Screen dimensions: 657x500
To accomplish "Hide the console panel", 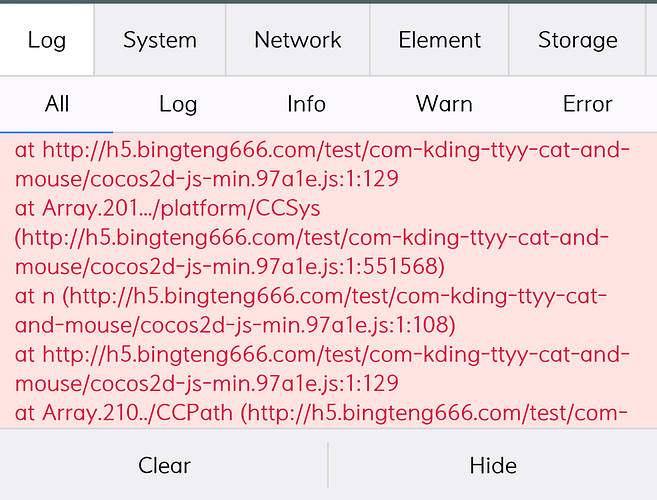I will pyautogui.click(x=493, y=465).
